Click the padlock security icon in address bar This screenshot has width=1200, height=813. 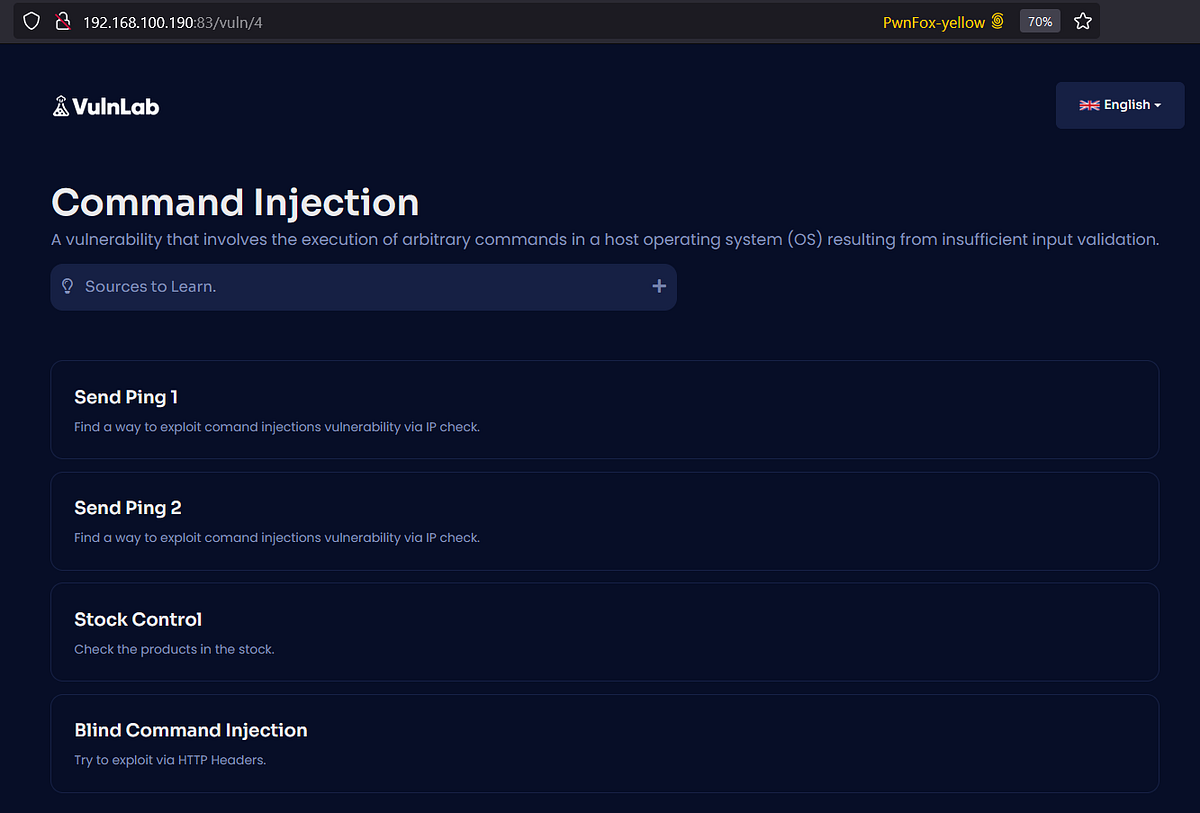[x=62, y=21]
